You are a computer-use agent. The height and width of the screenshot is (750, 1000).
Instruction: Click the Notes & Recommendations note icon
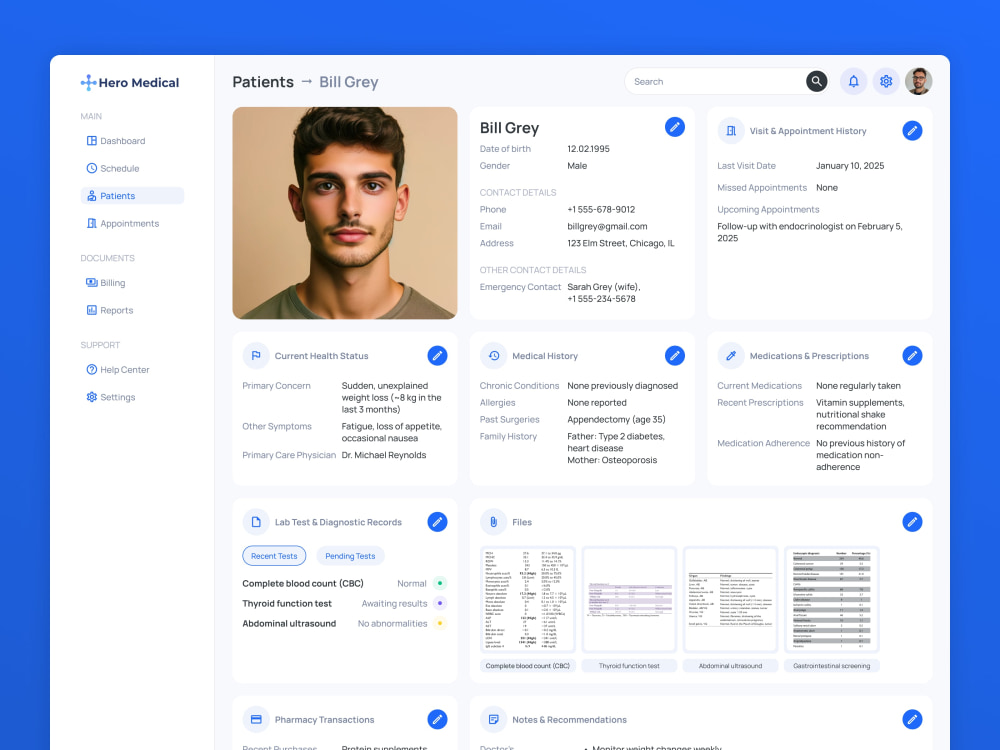pyautogui.click(x=494, y=719)
